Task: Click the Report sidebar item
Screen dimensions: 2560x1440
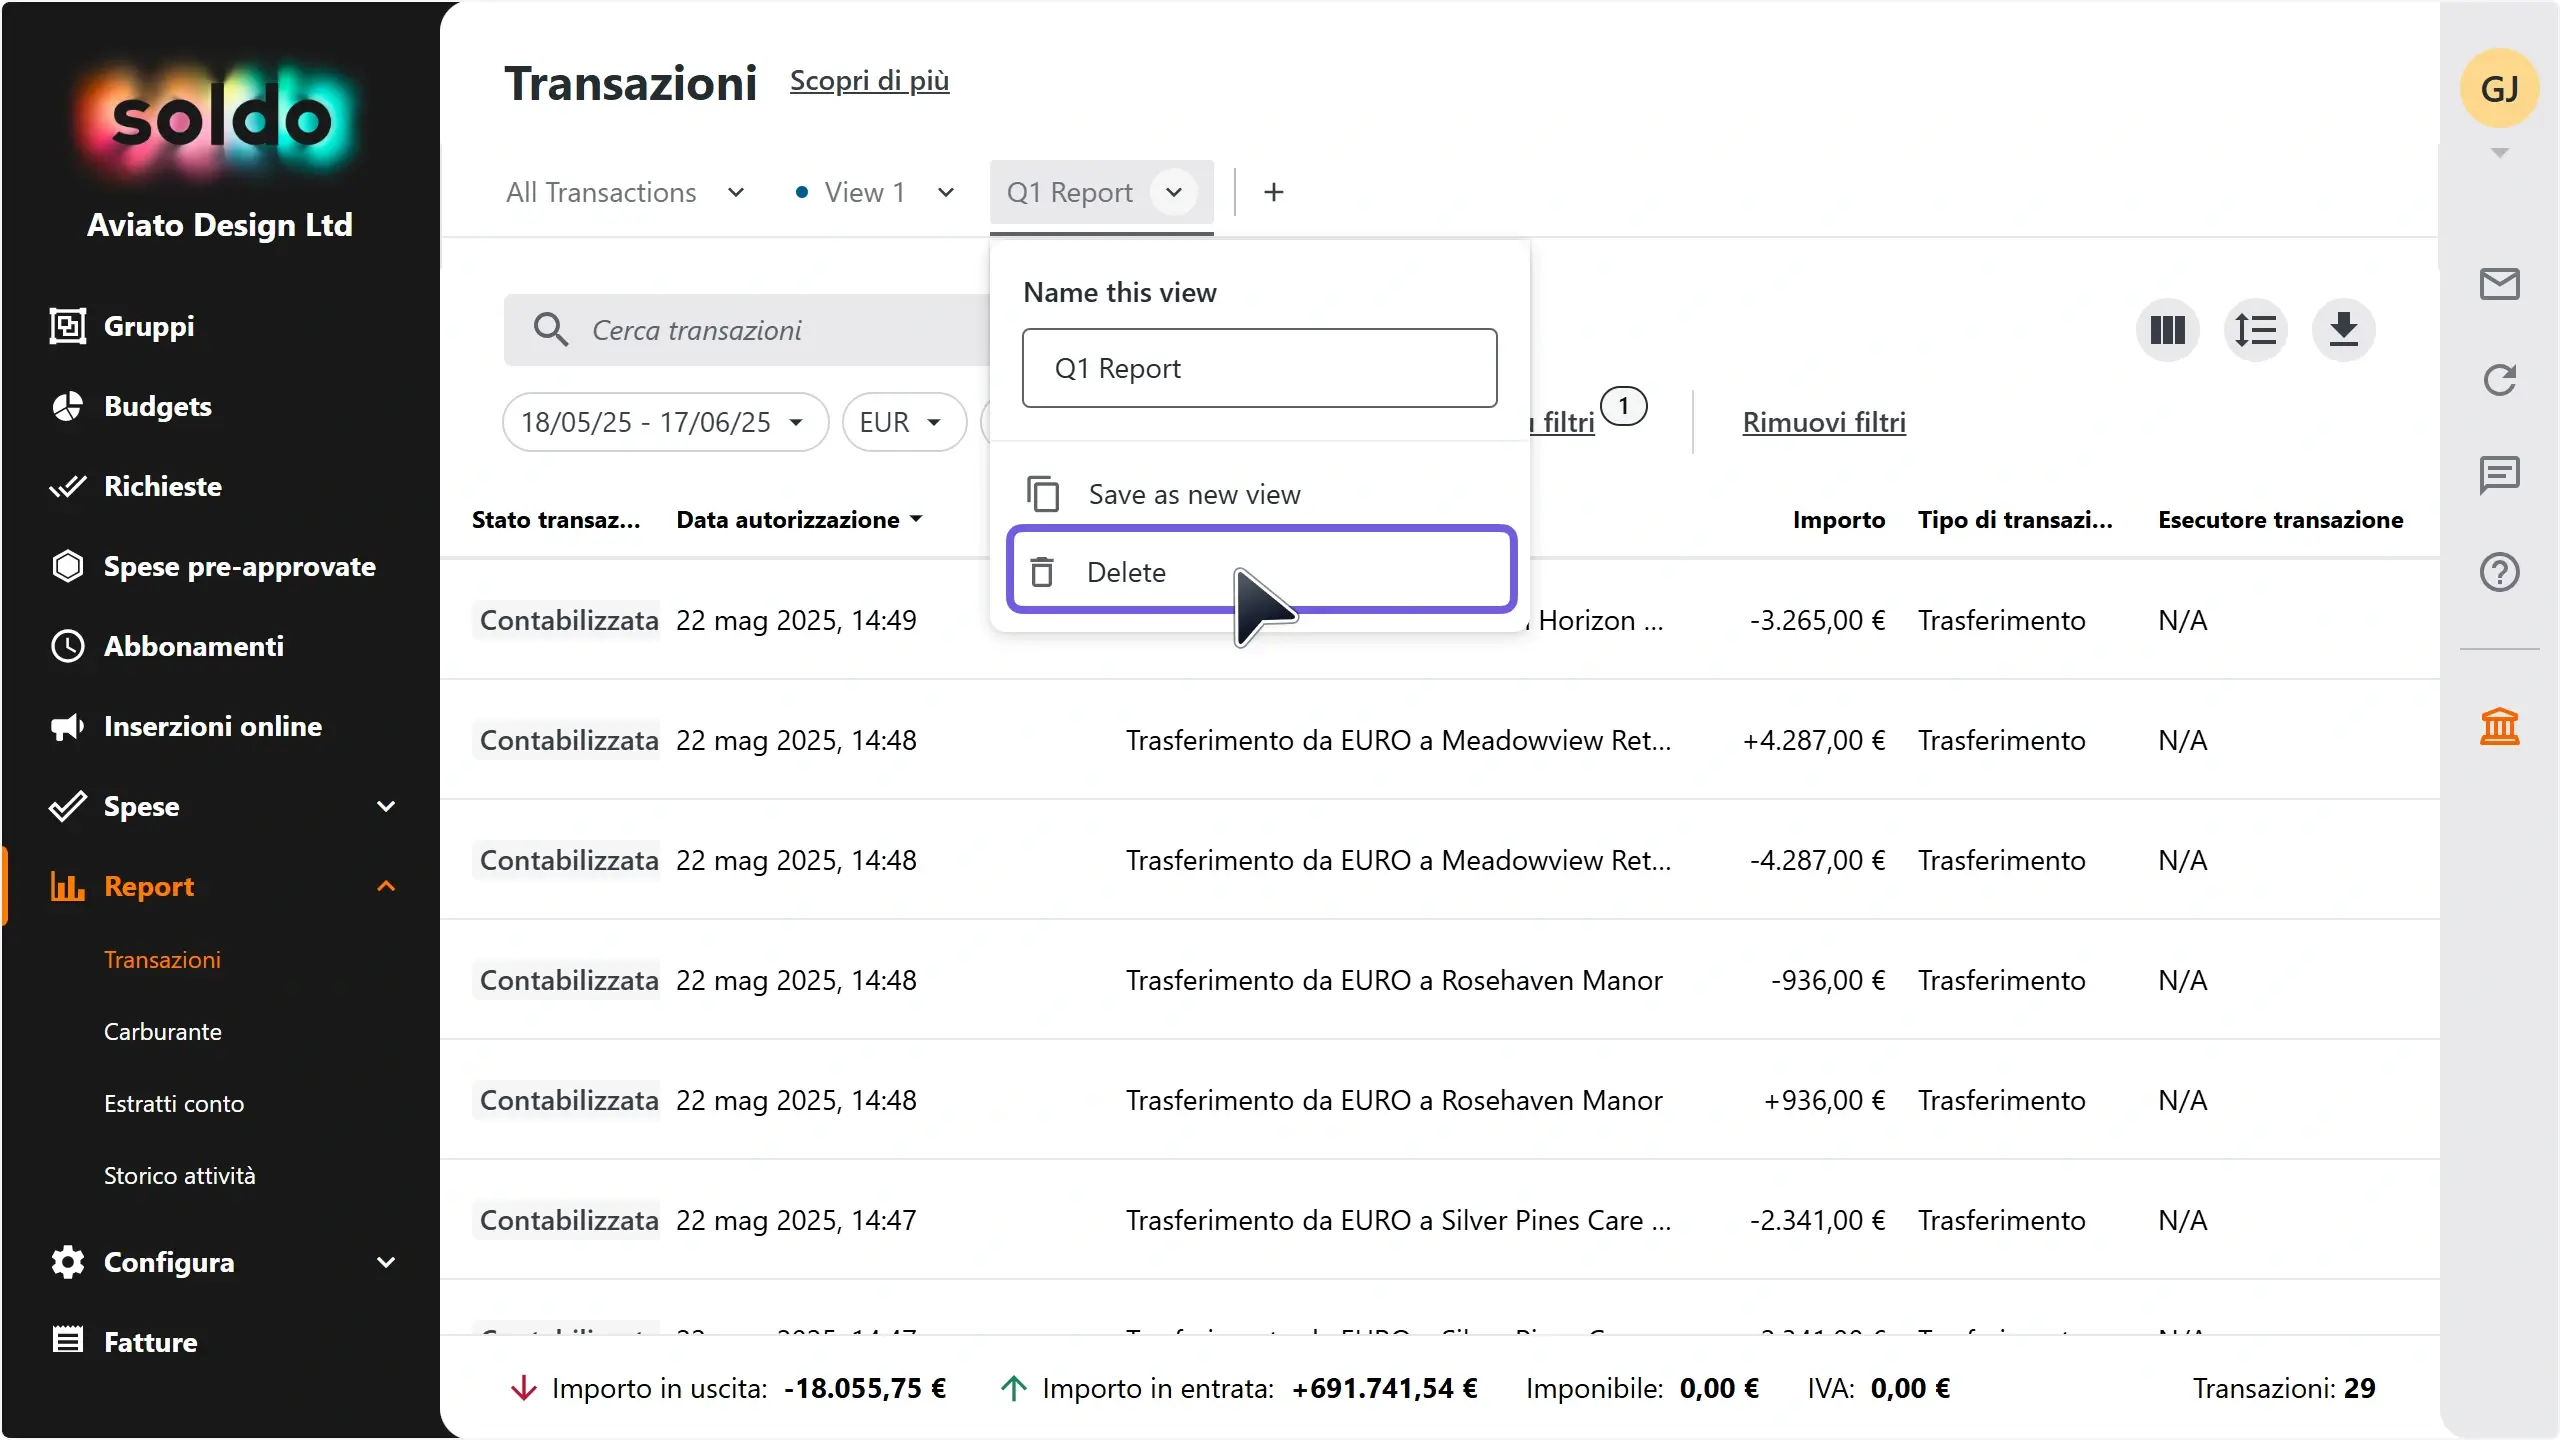Action: click(149, 886)
